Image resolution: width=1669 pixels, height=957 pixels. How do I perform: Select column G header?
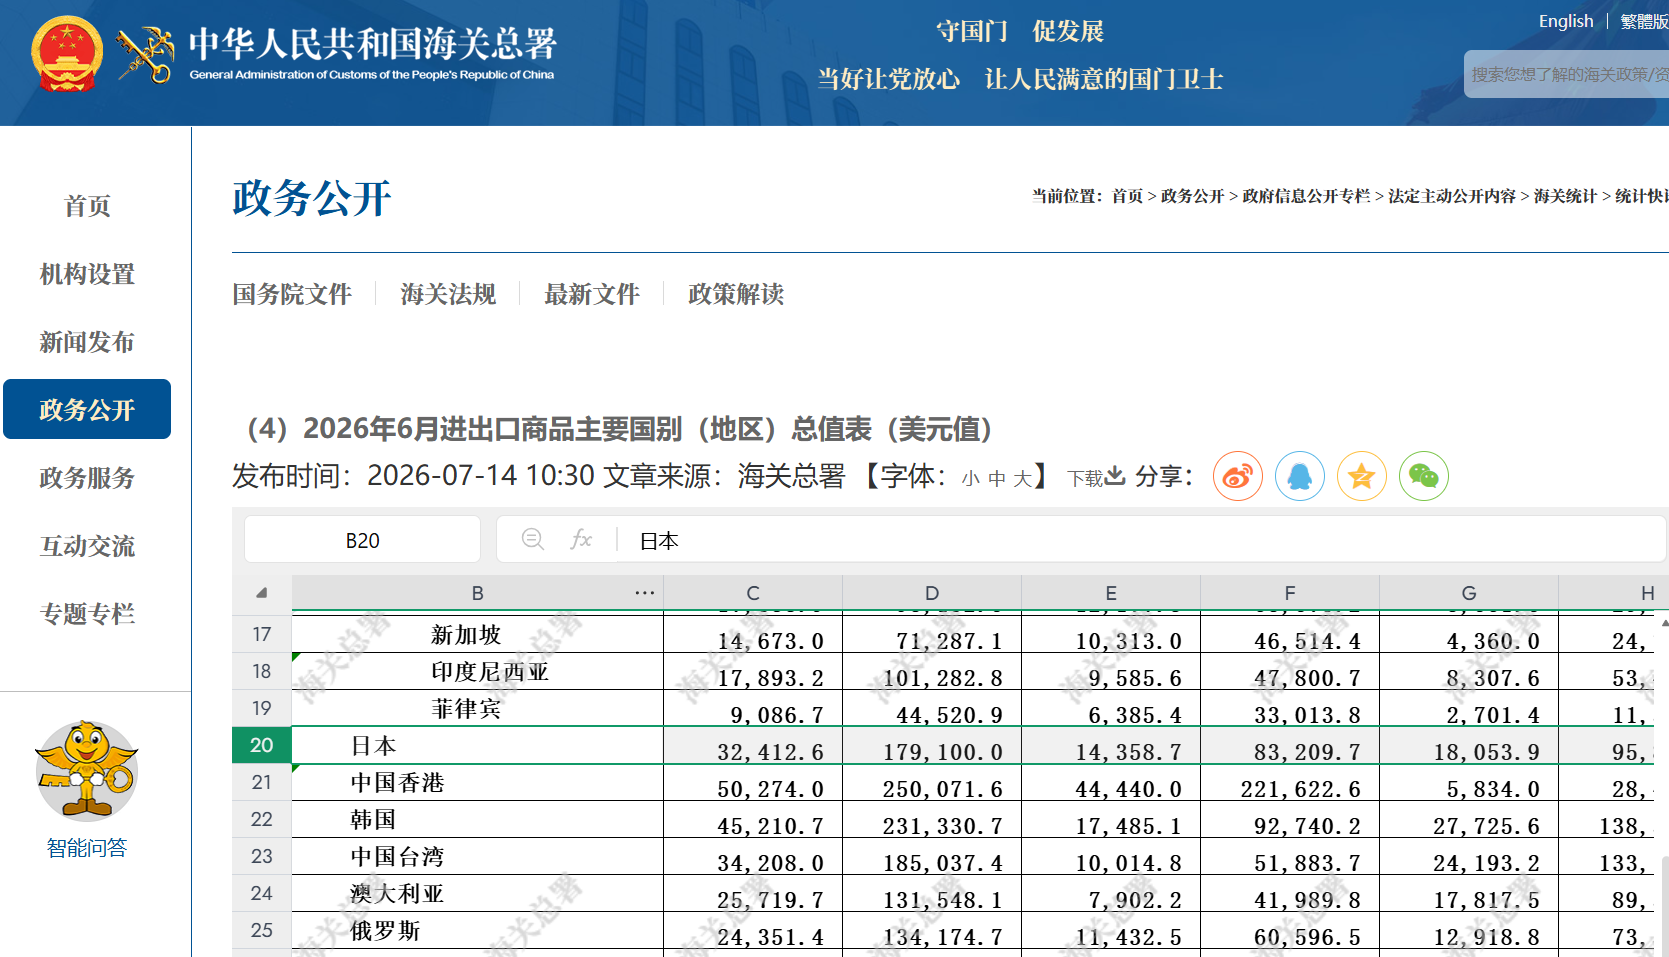[x=1469, y=593]
